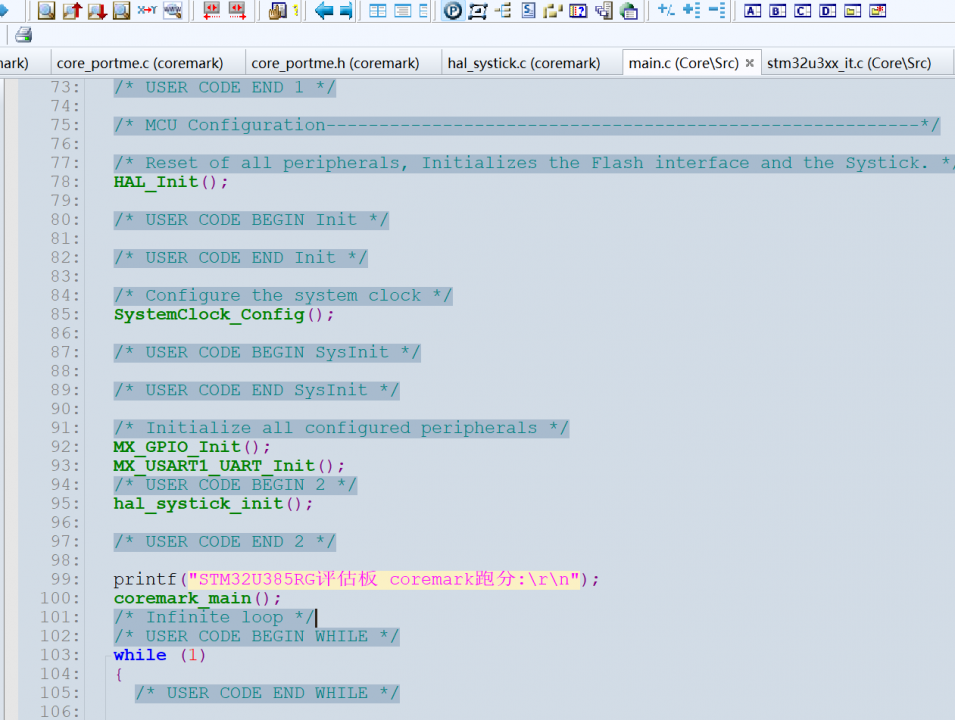Click the hand Jump To Definition icon
Image resolution: width=955 pixels, height=720 pixels.
[277, 10]
